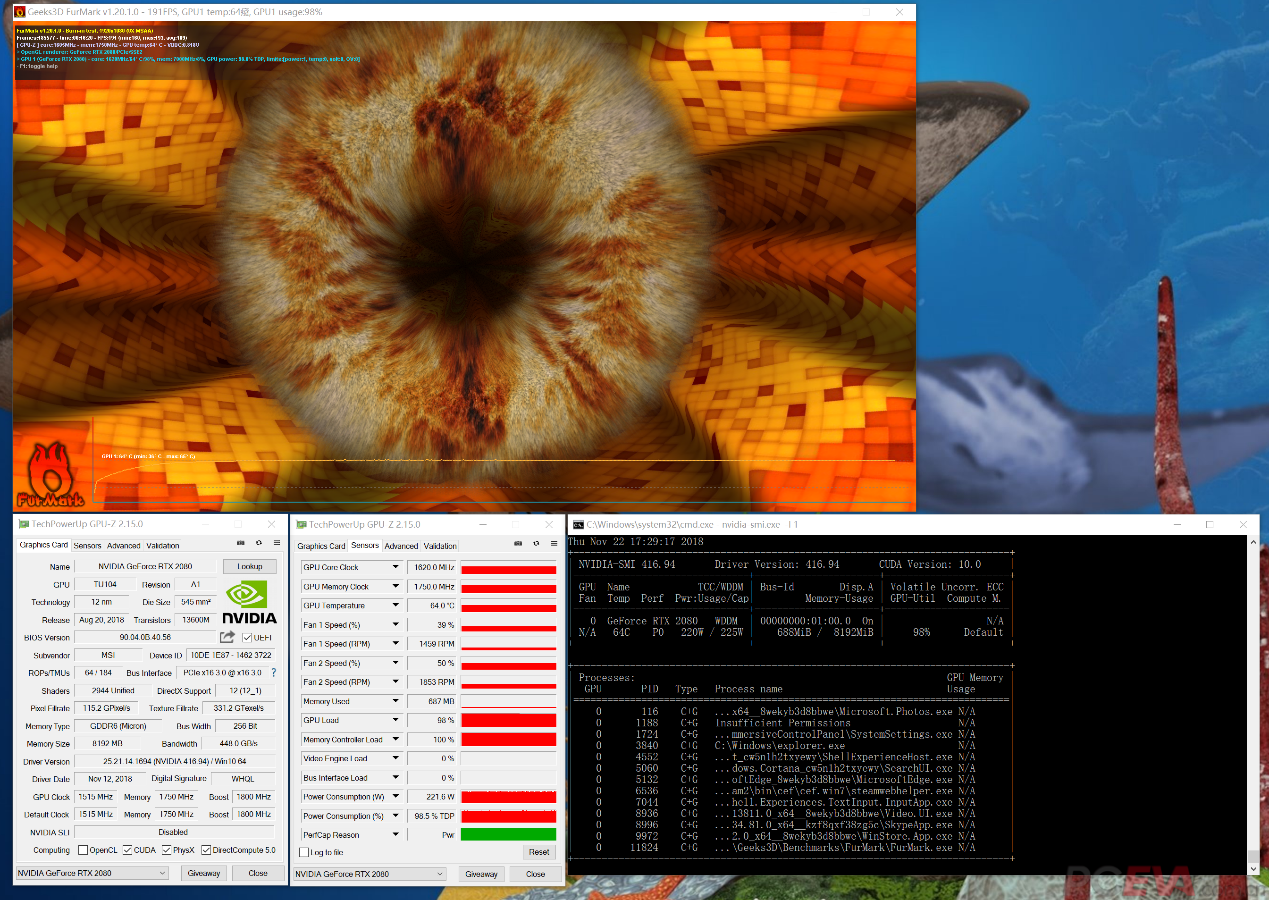
Task: Switch to Sensors tab in Graphics Card window
Action: (x=87, y=546)
